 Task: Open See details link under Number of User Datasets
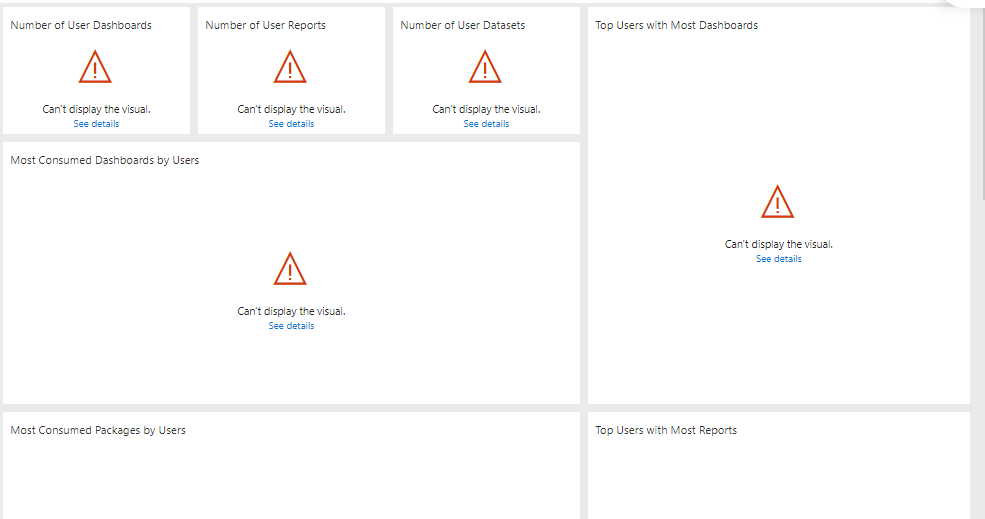pyautogui.click(x=486, y=124)
